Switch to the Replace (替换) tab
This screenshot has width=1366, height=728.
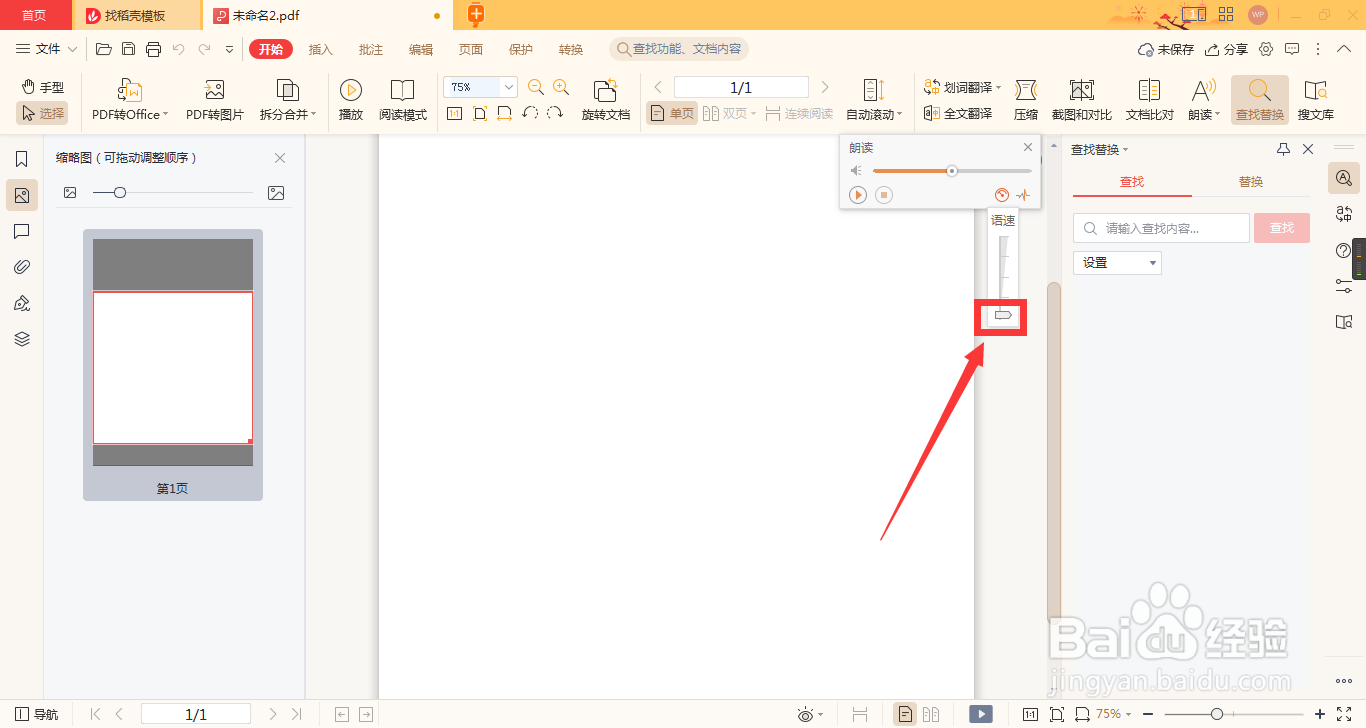(1251, 182)
